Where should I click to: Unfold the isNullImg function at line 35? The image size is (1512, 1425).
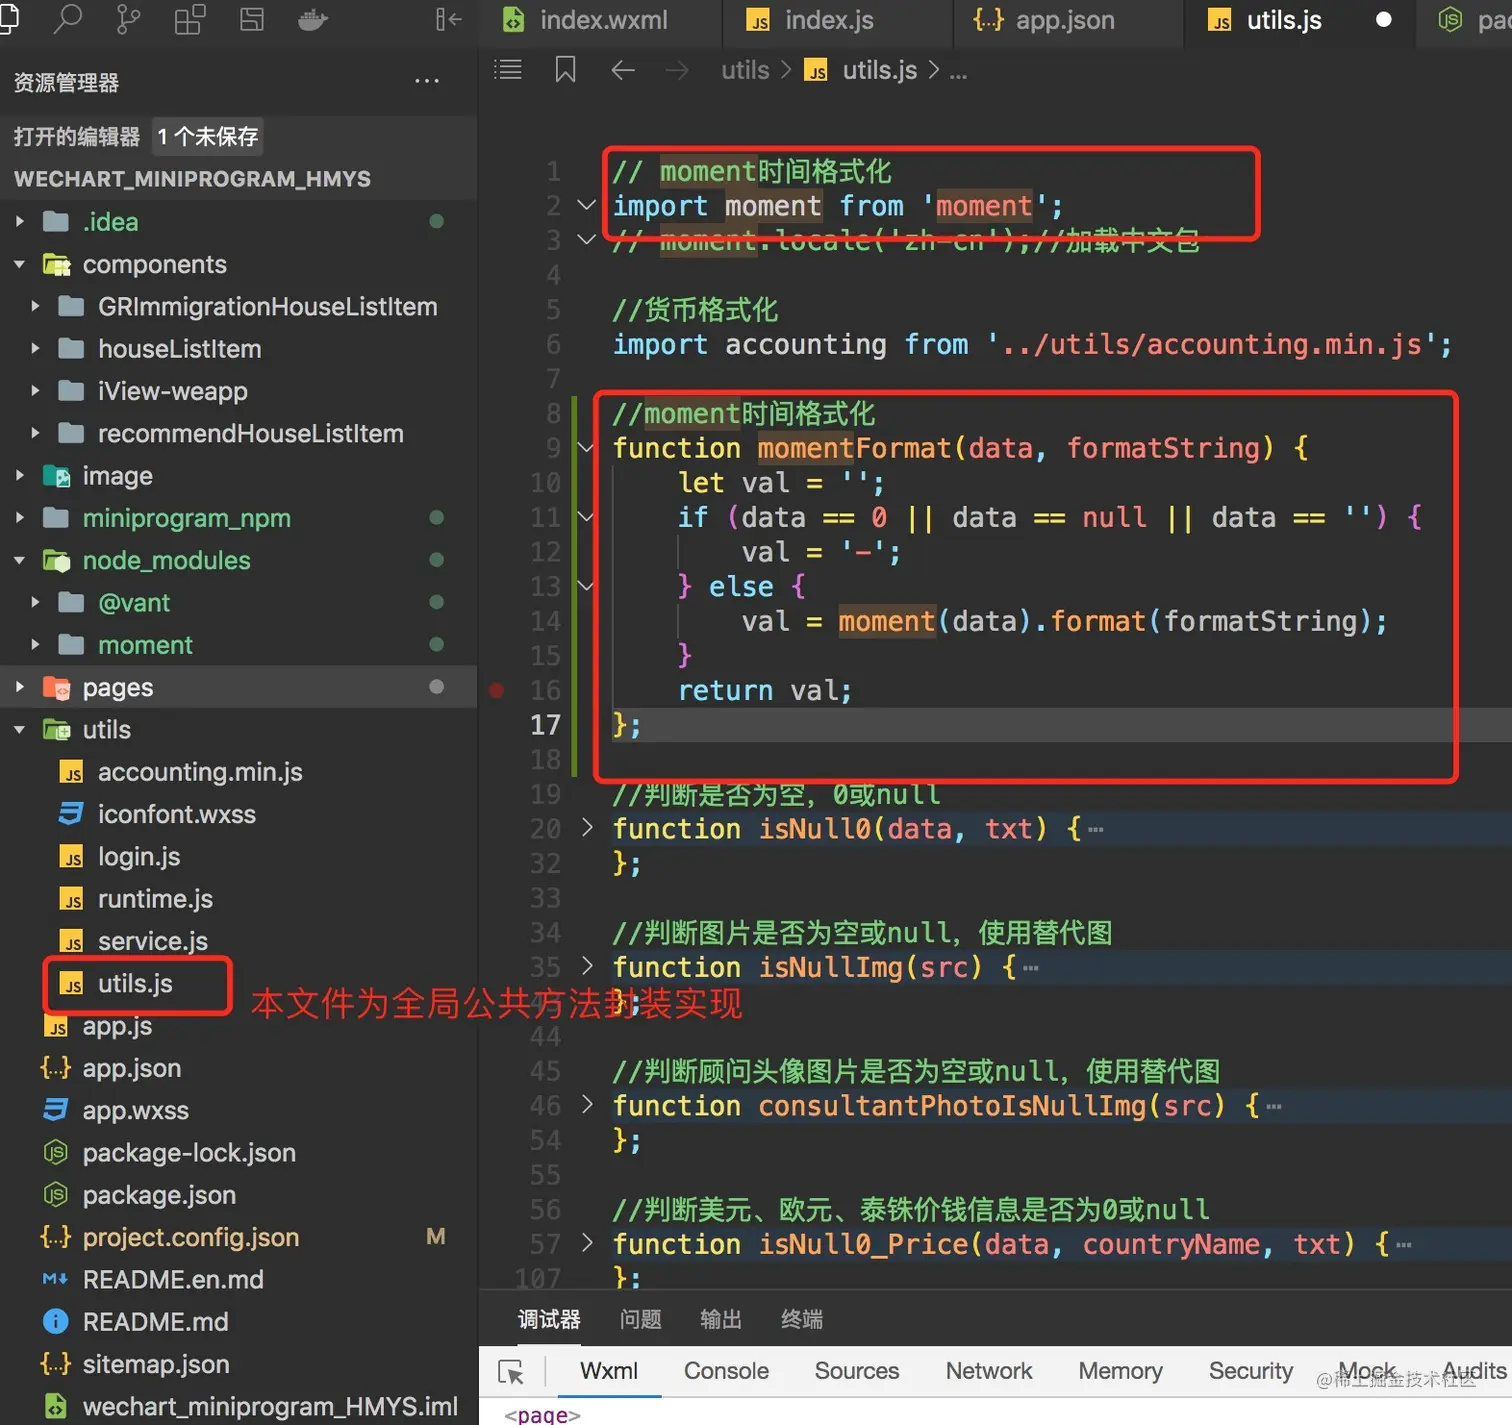[587, 966]
